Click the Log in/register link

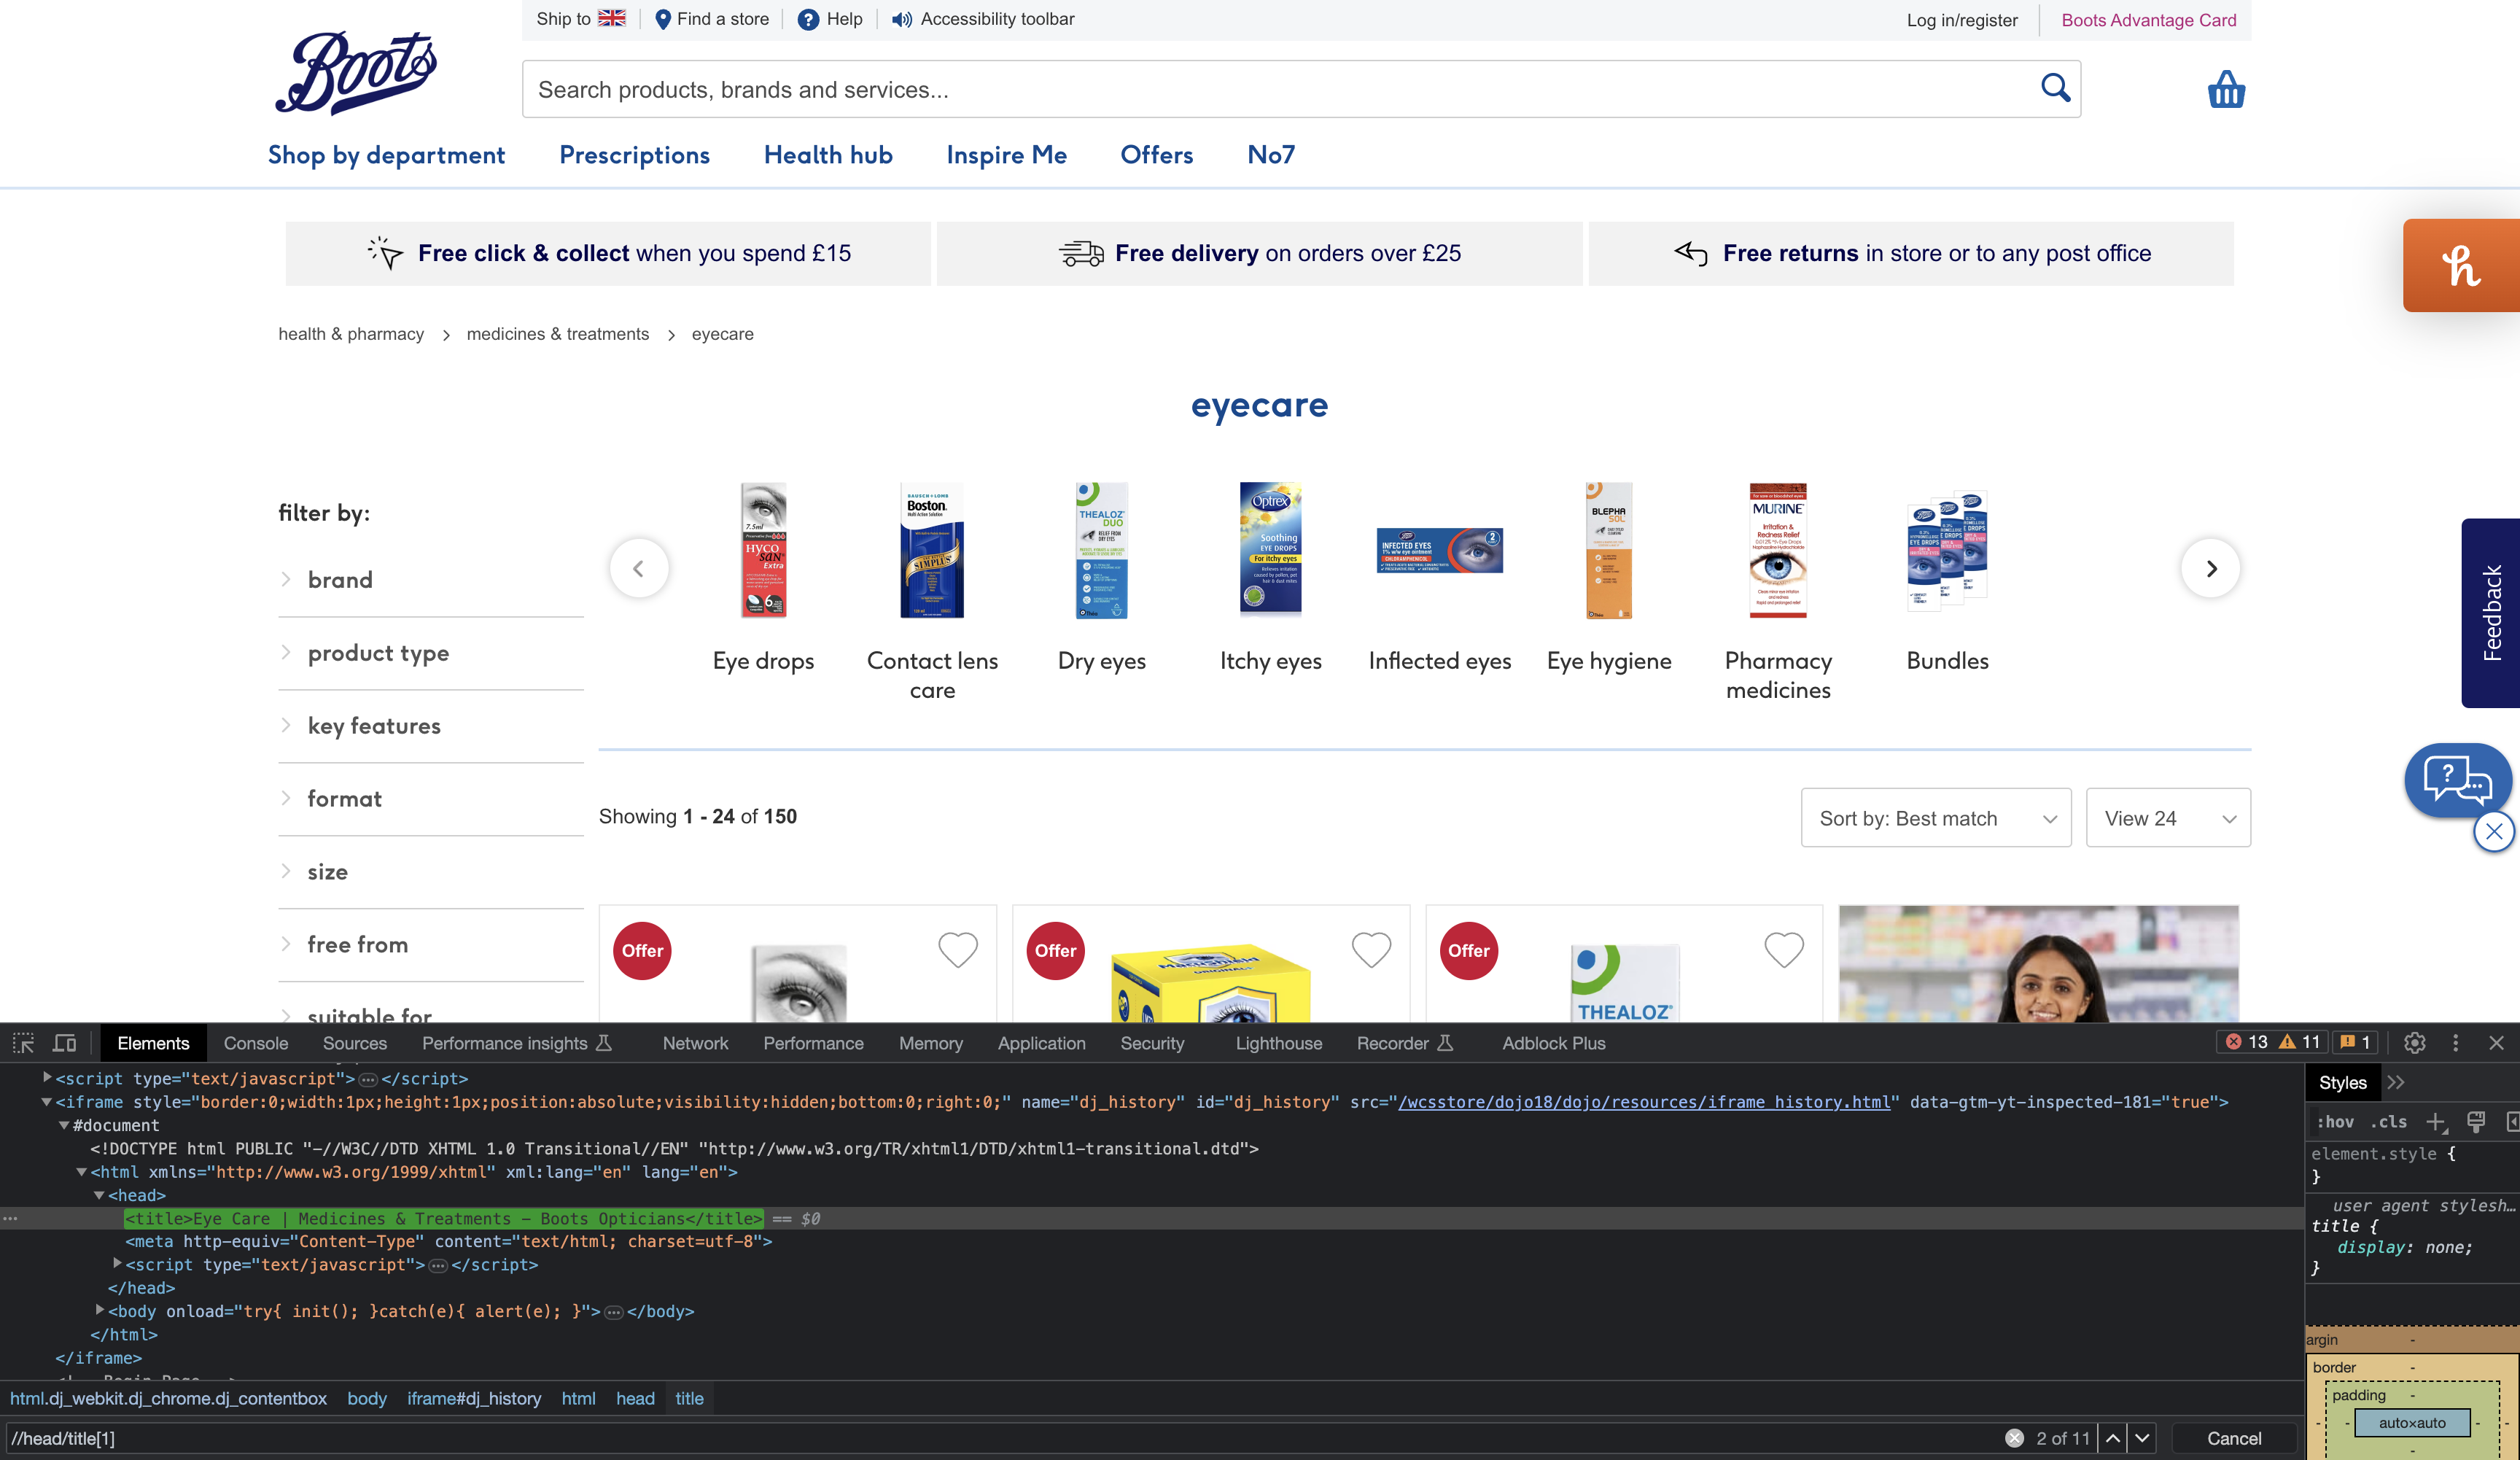(x=1961, y=19)
